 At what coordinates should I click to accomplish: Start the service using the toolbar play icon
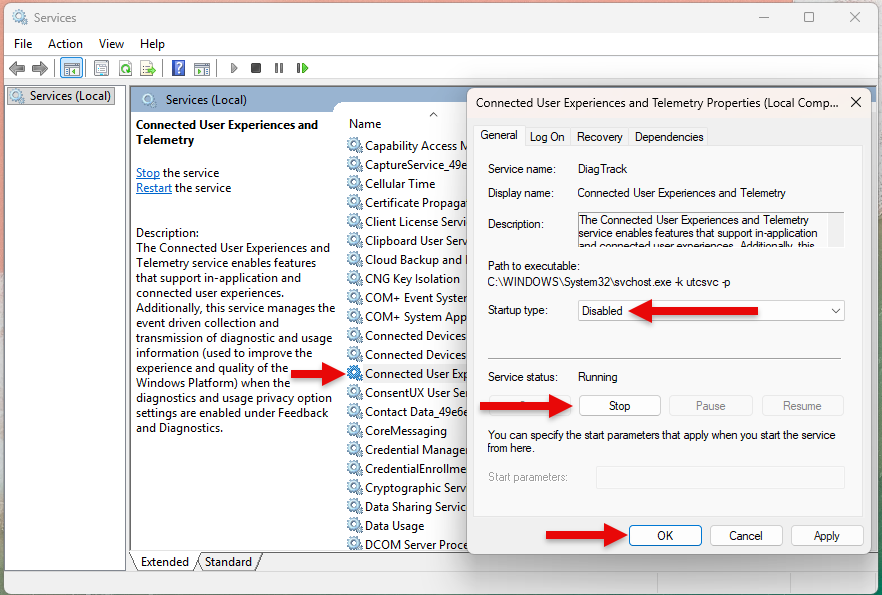click(233, 68)
